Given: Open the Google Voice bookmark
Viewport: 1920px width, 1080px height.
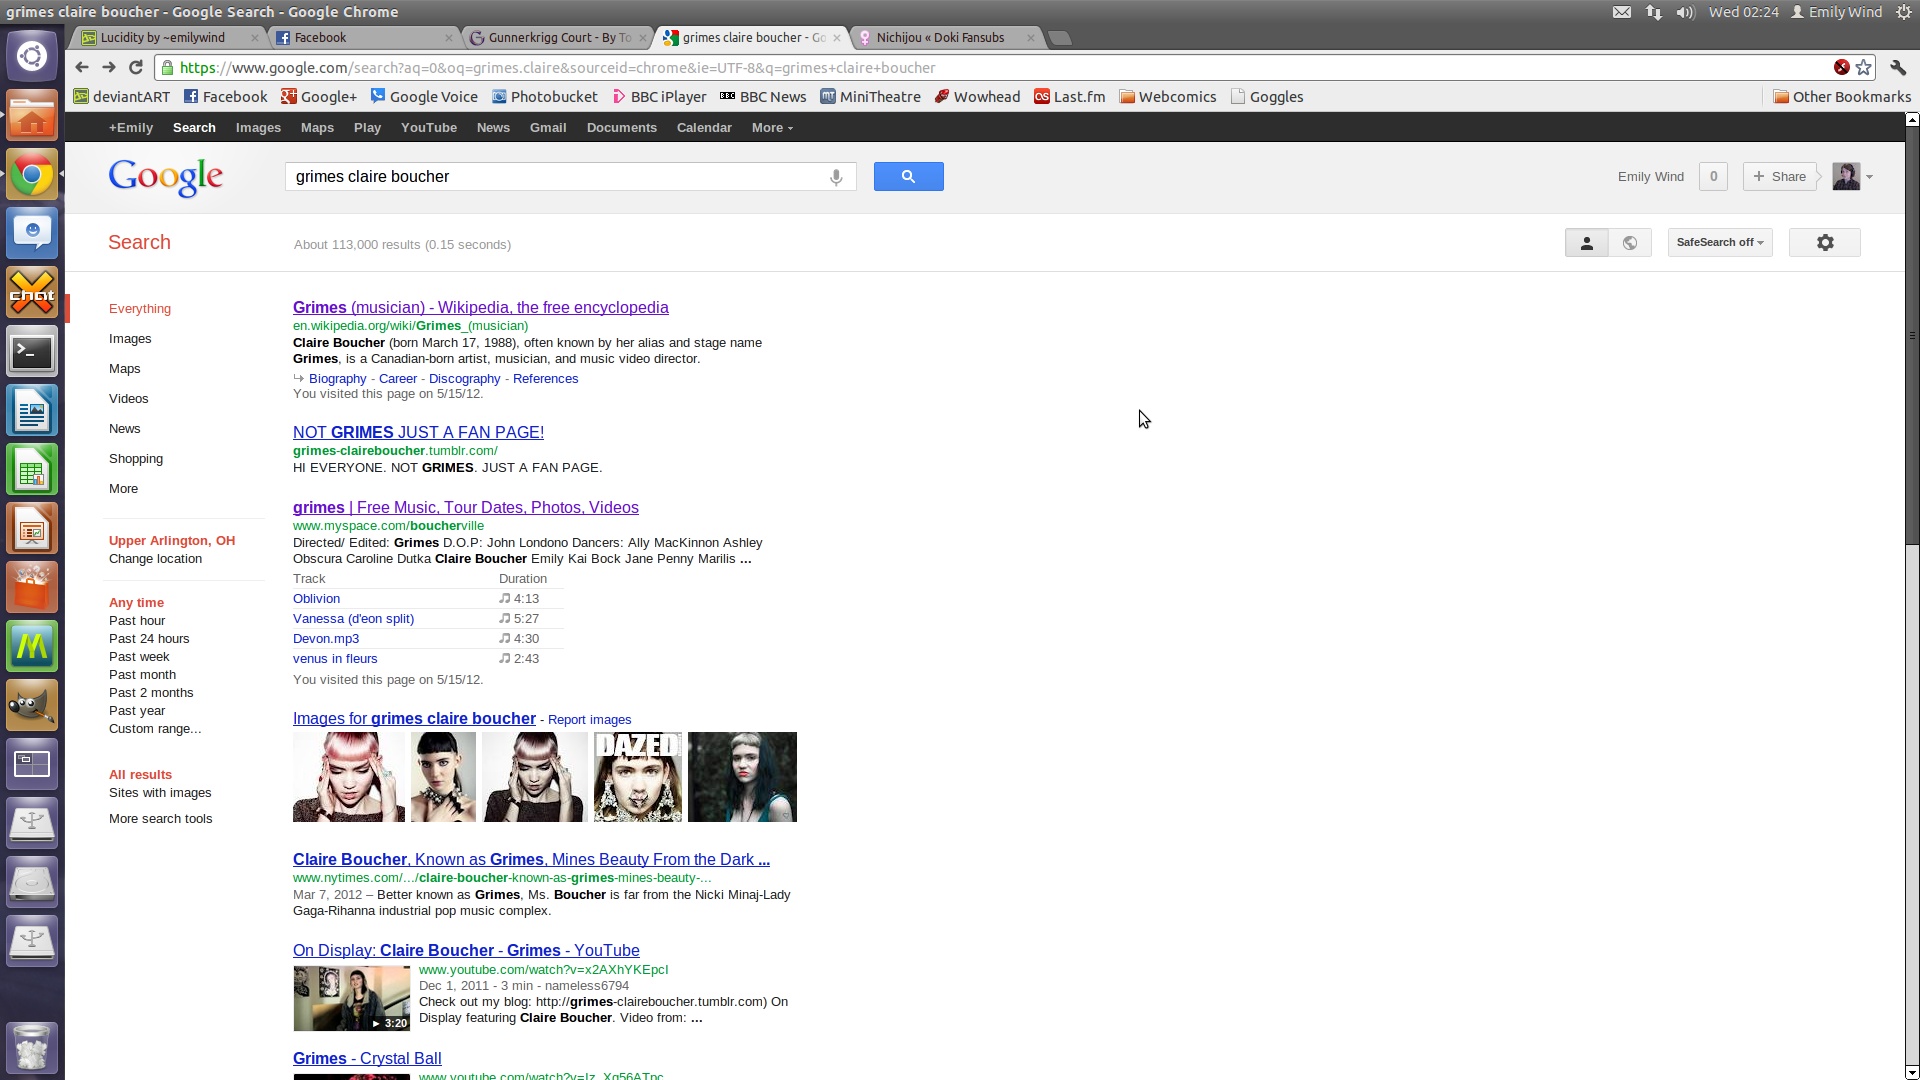Looking at the screenshot, I should pyautogui.click(x=424, y=97).
